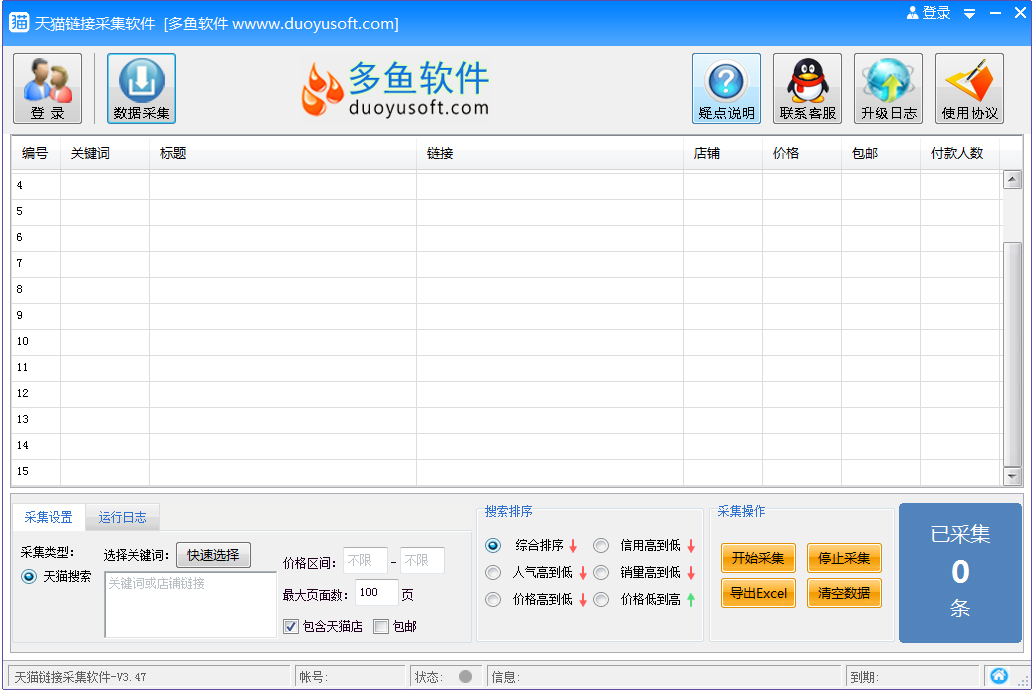Select 销量高到低 sort option

[601, 572]
